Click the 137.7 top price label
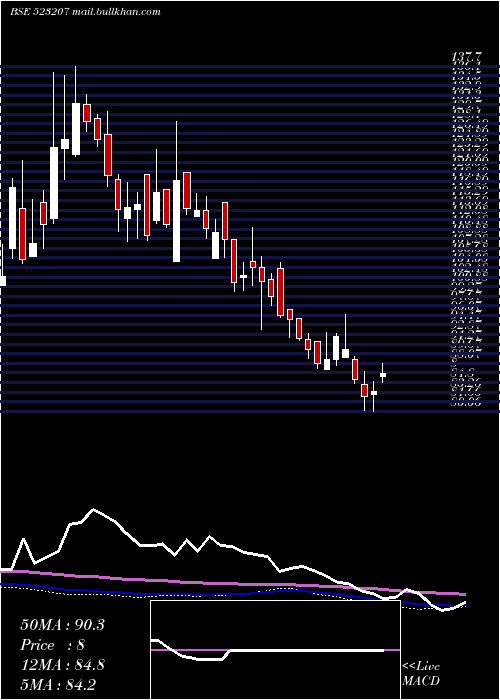Image resolution: width=500 pixels, height=700 pixels. click(x=467, y=57)
